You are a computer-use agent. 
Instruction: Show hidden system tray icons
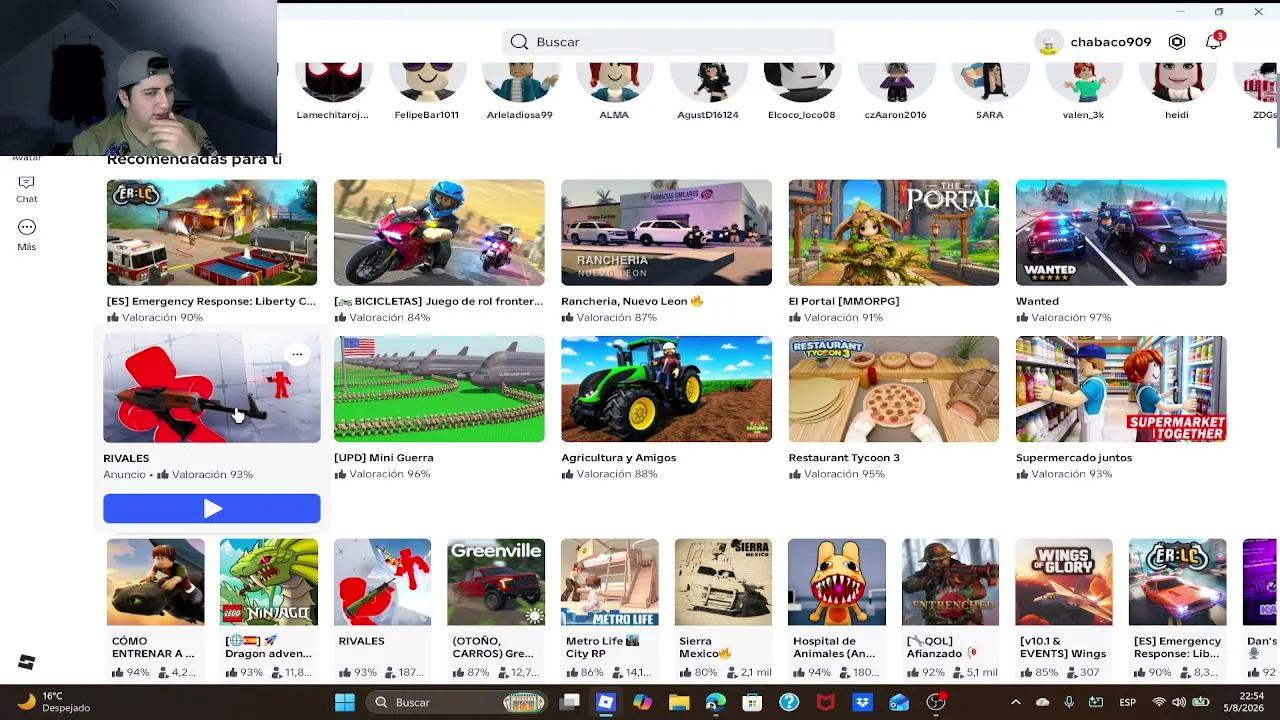1016,702
